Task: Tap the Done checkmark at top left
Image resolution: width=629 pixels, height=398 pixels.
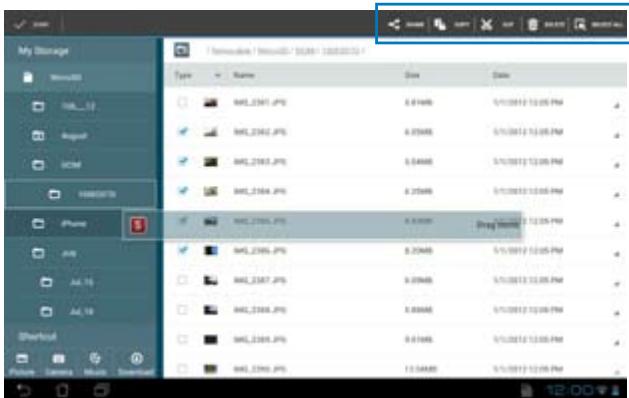Action: pyautogui.click(x=19, y=24)
